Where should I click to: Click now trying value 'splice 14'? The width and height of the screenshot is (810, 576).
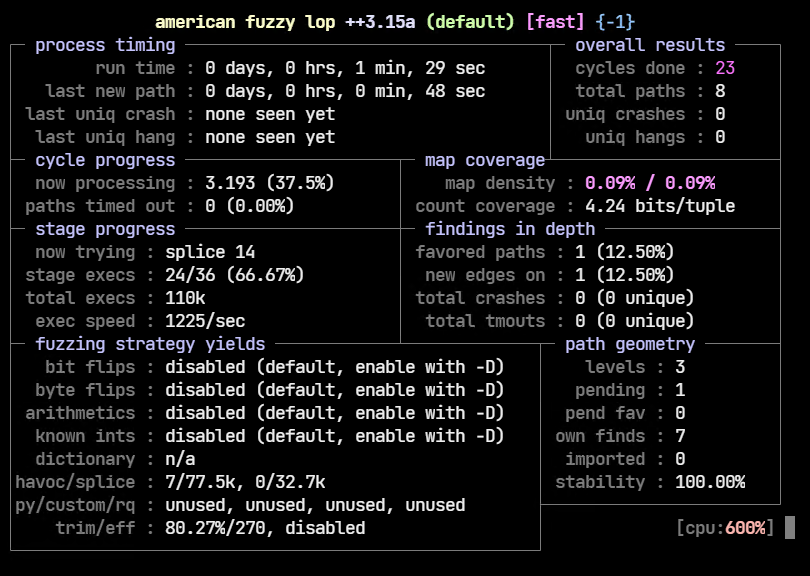pyautogui.click(x=210, y=252)
